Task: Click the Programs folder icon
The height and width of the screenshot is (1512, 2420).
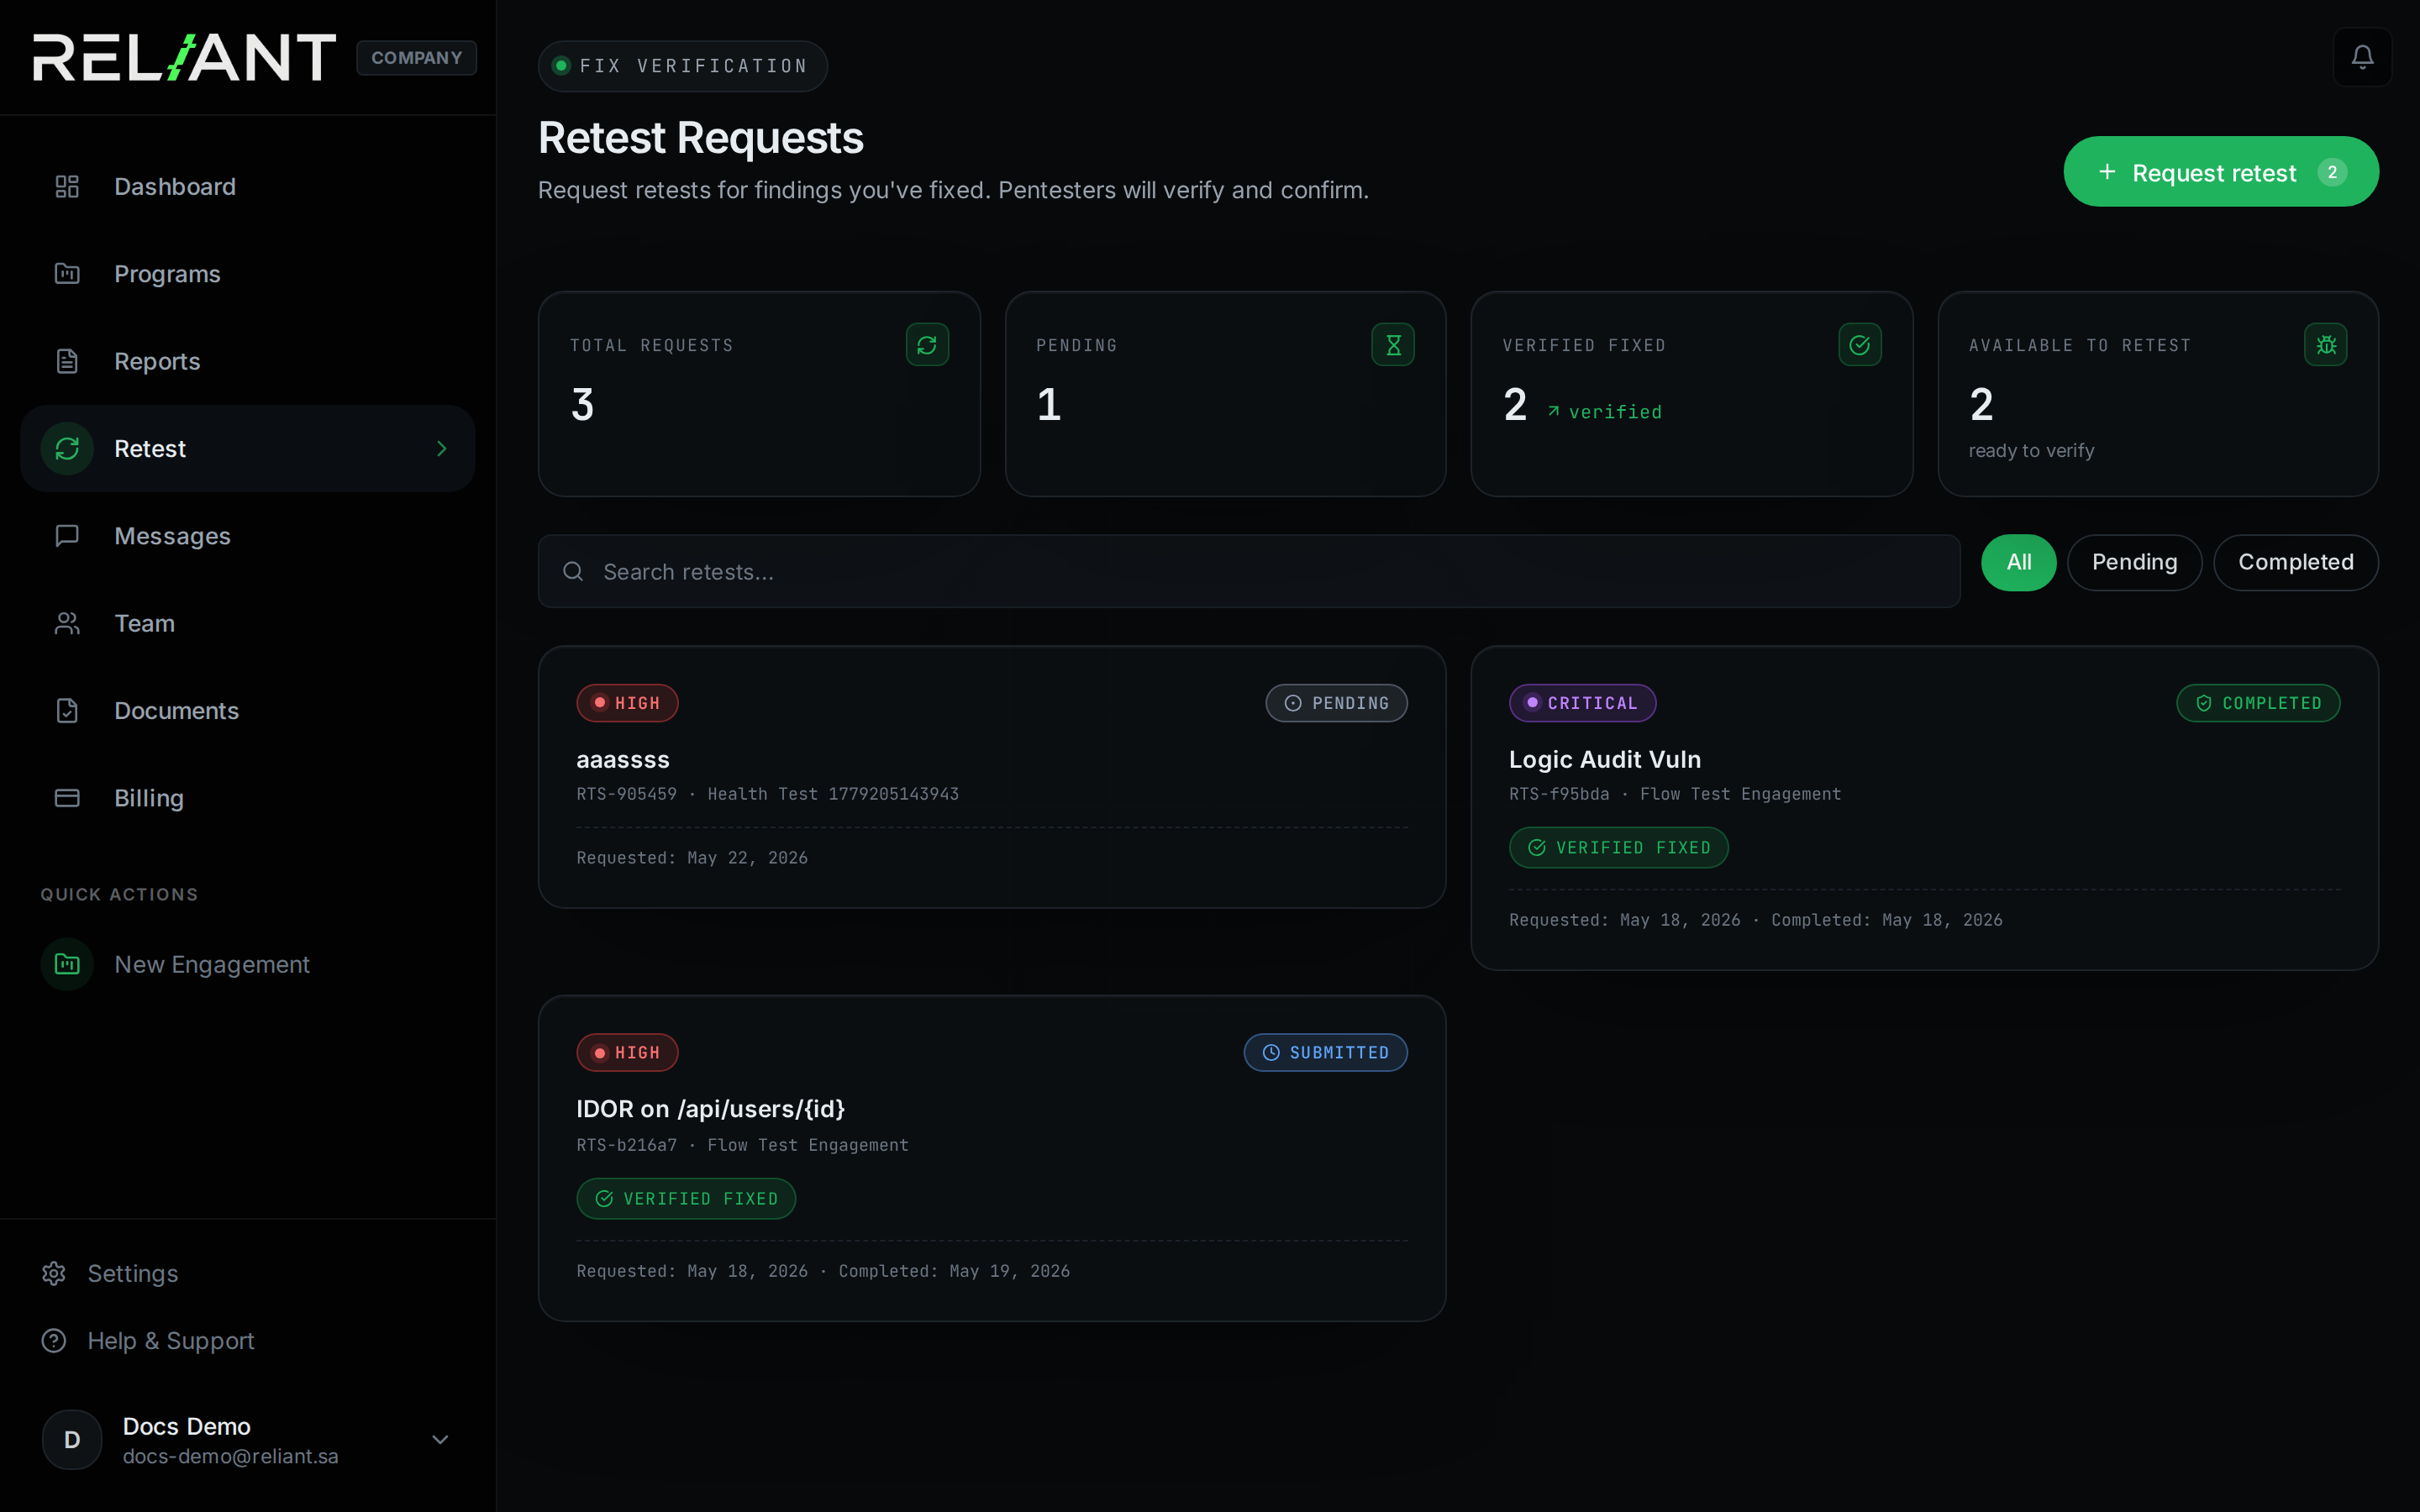Action: (67, 274)
